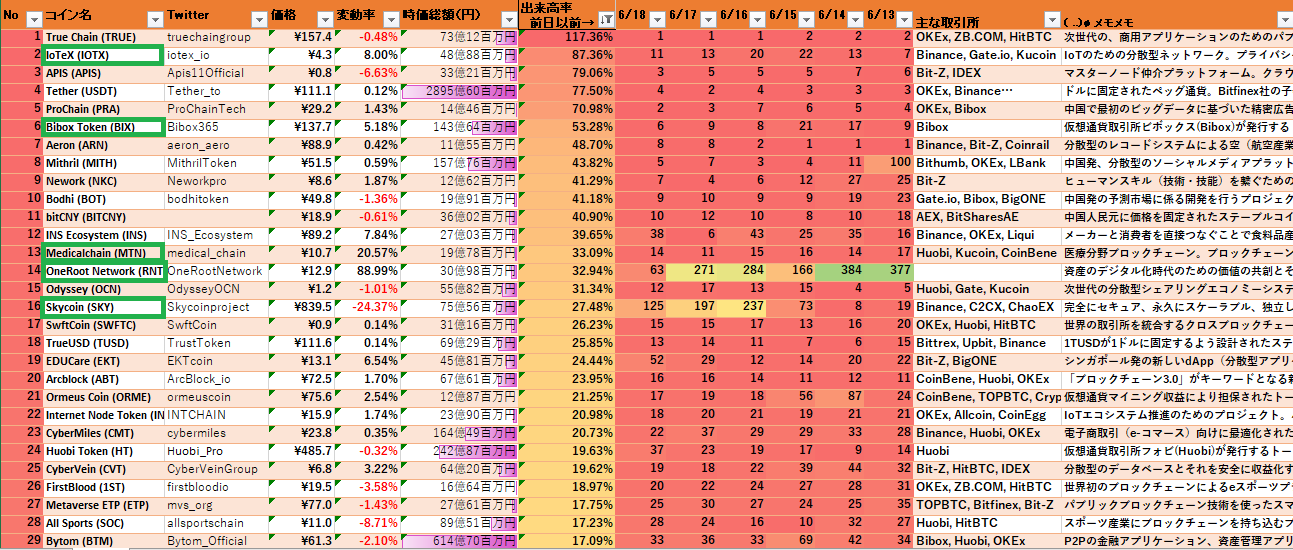Open the Twitter column filter dropdown
The width and height of the screenshot is (1293, 550).
click(x=257, y=19)
